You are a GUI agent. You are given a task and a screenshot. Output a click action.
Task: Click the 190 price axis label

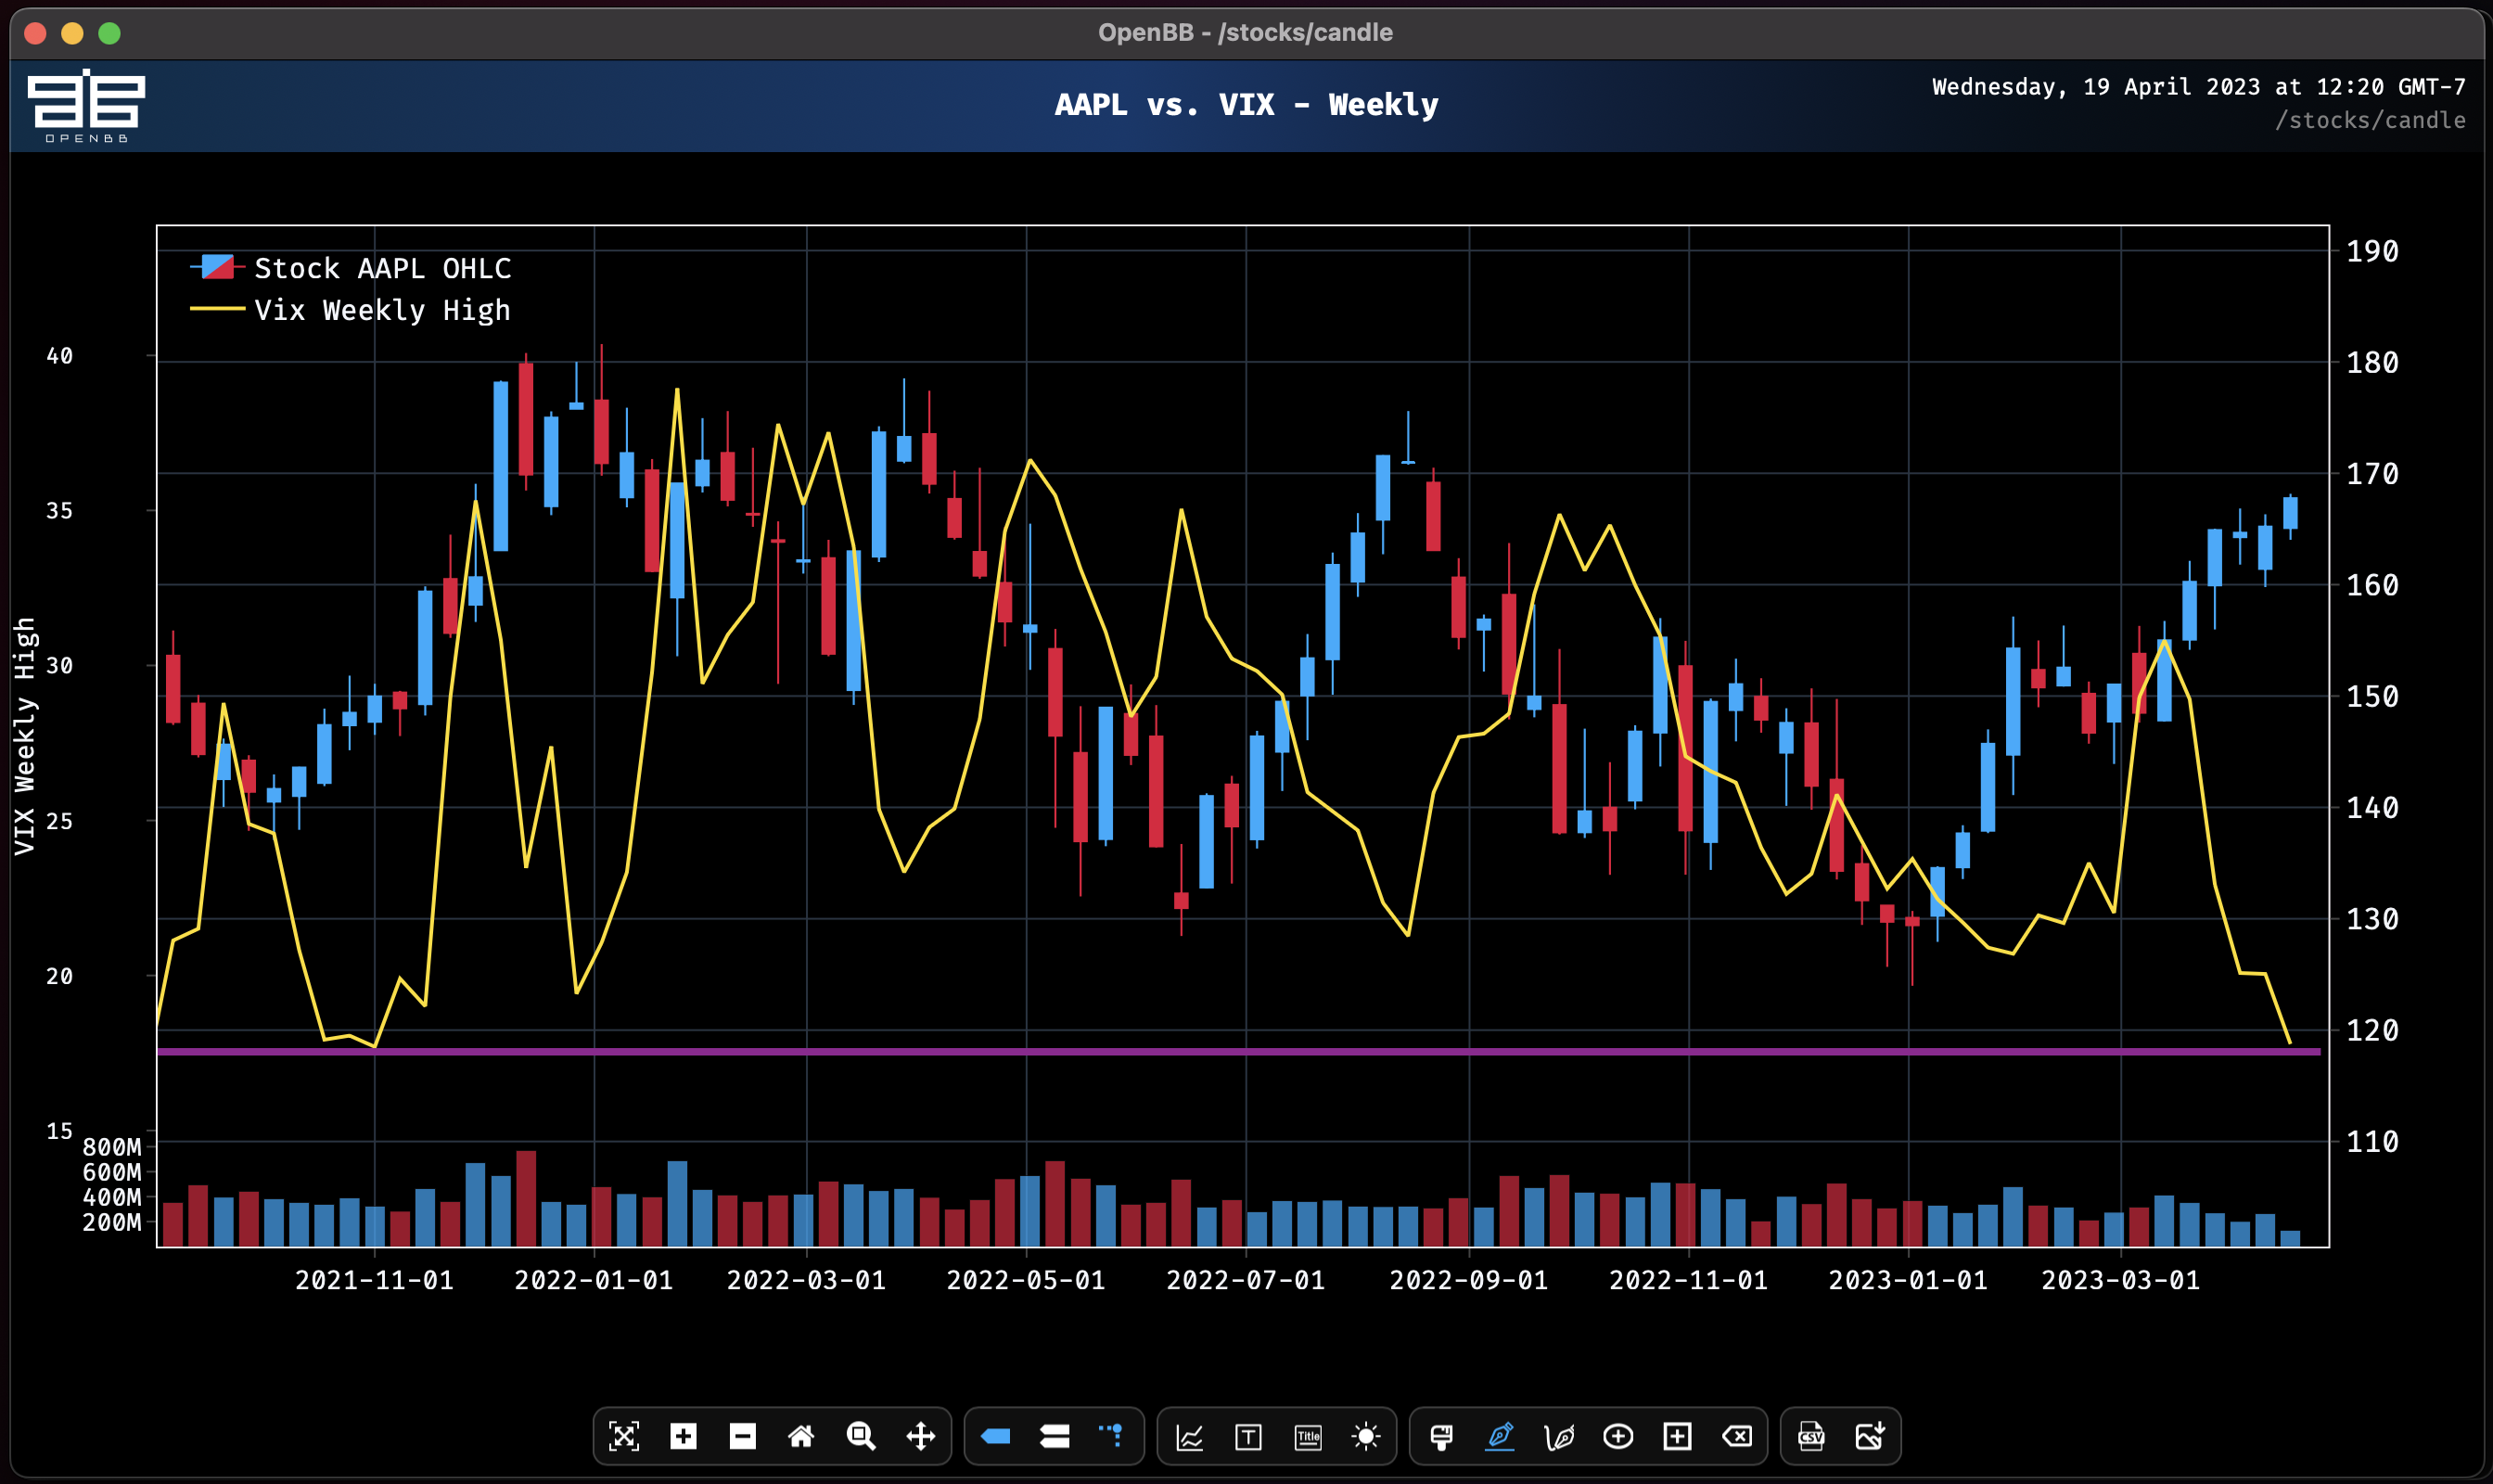(2372, 252)
